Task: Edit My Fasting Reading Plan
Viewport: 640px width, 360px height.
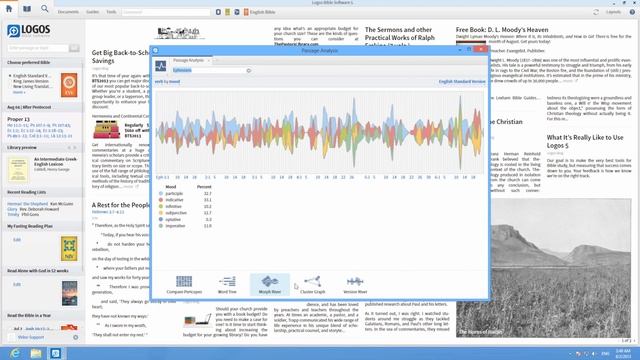Action: pyautogui.click(x=17, y=240)
